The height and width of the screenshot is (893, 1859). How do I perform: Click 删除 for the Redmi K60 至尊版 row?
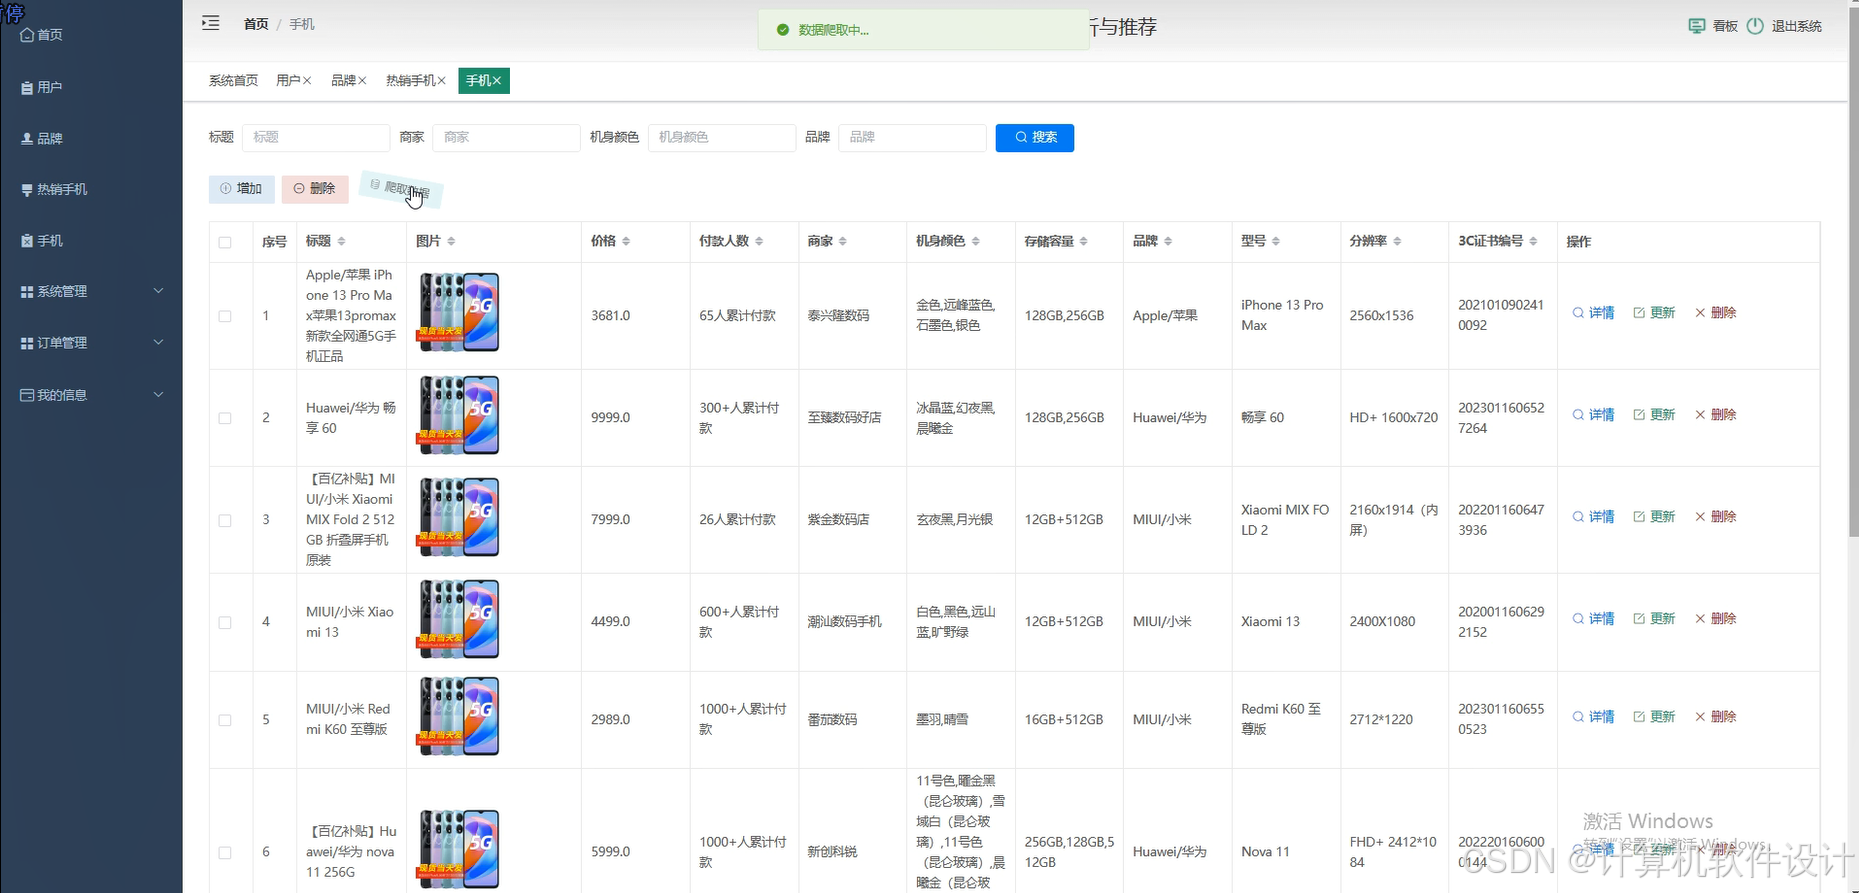click(1715, 717)
